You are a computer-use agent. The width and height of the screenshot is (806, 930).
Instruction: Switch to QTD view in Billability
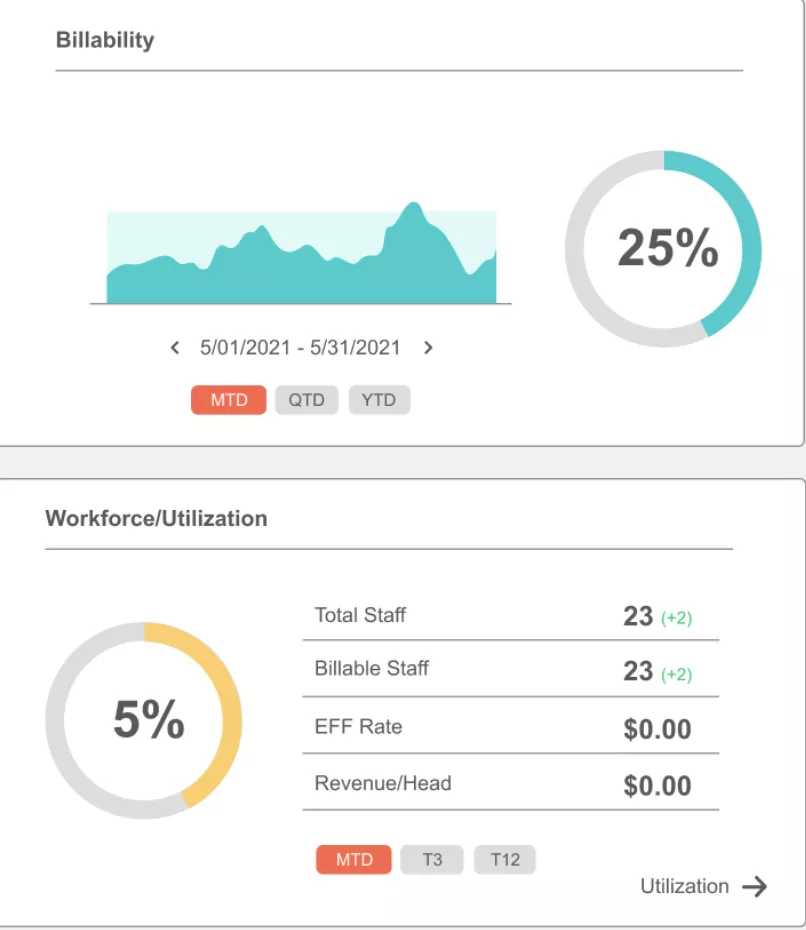point(306,399)
